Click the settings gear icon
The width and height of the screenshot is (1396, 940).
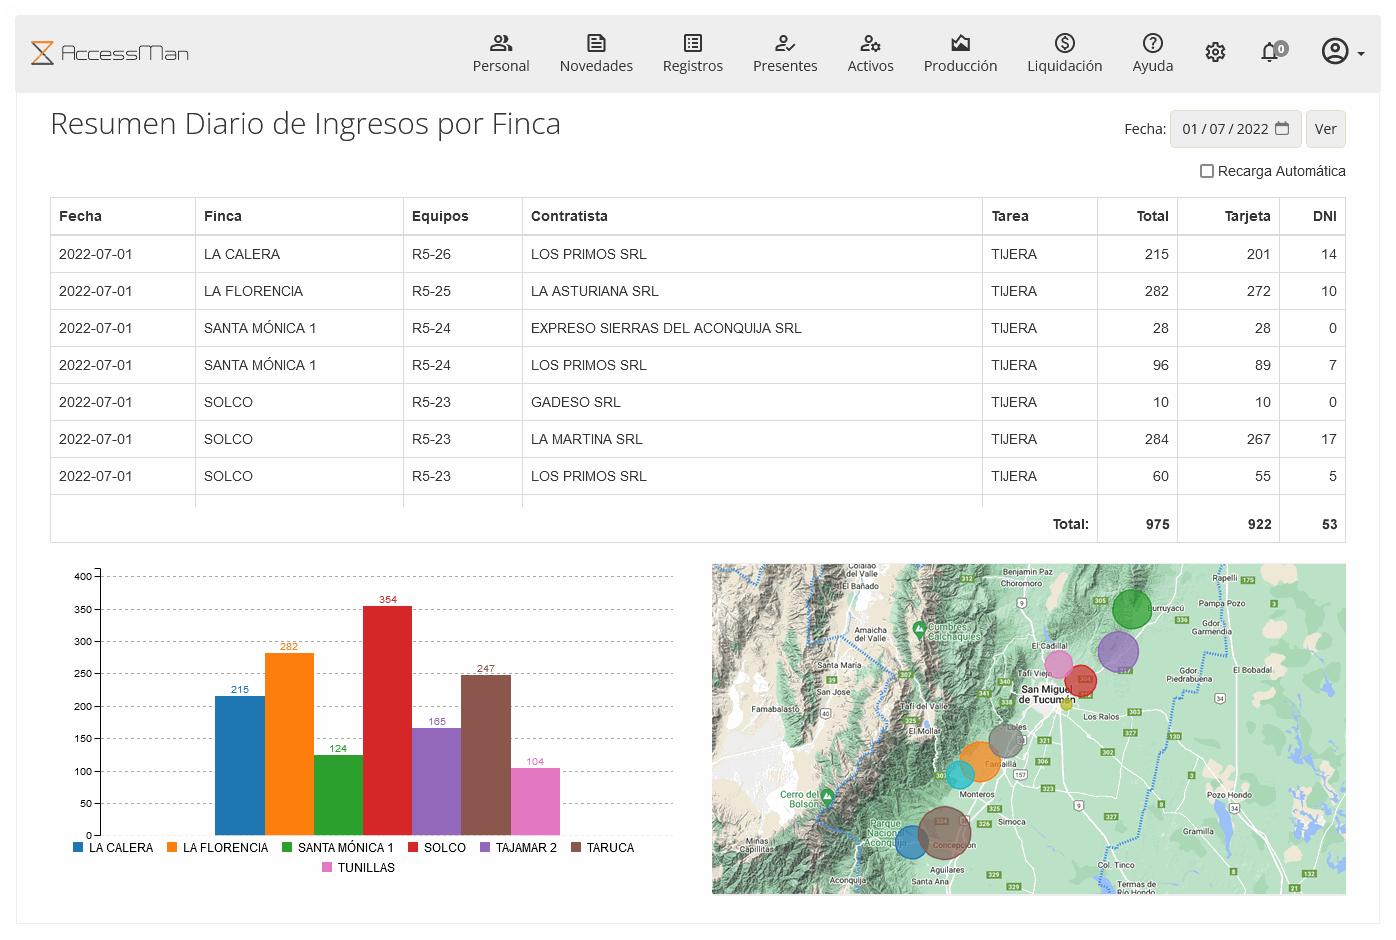1215,52
